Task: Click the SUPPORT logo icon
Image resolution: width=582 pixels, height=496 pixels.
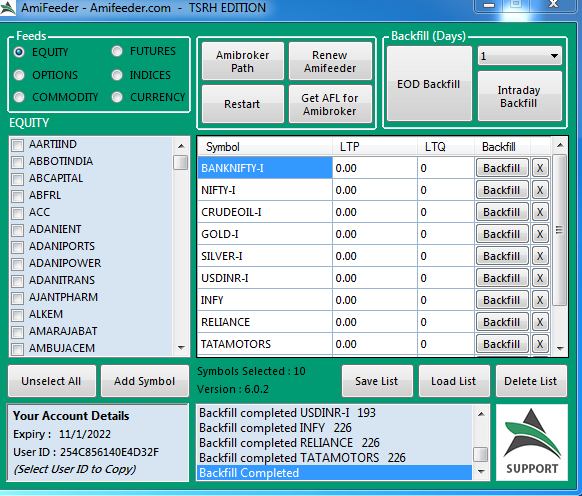Action: (x=532, y=443)
